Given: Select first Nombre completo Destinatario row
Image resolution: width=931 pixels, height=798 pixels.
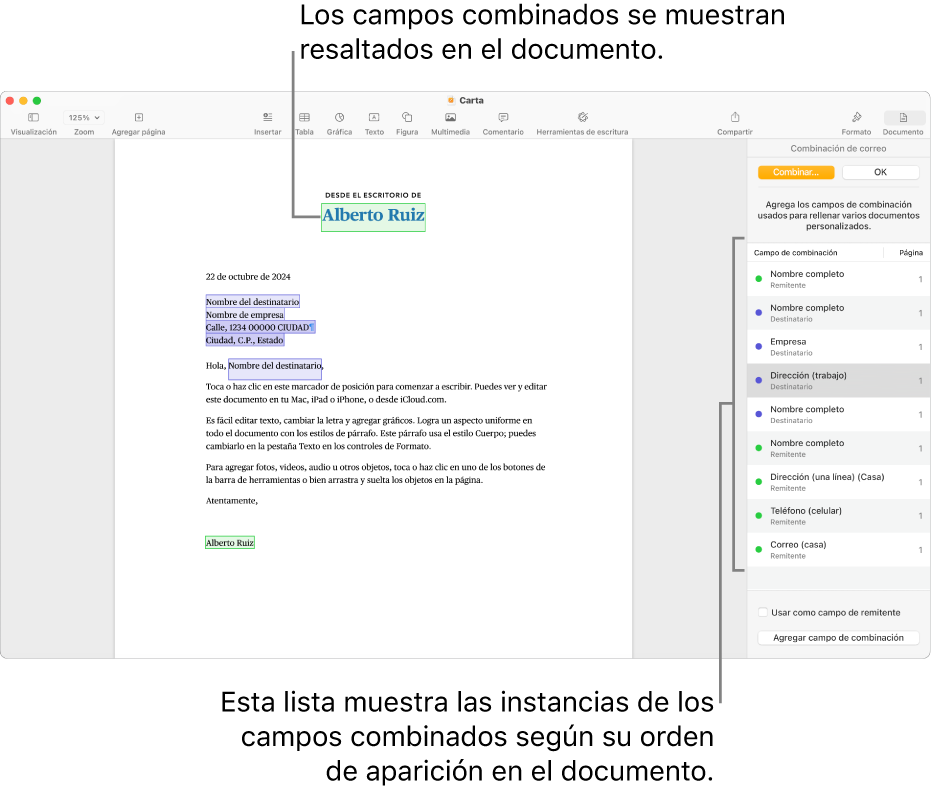Looking at the screenshot, I should pos(838,313).
